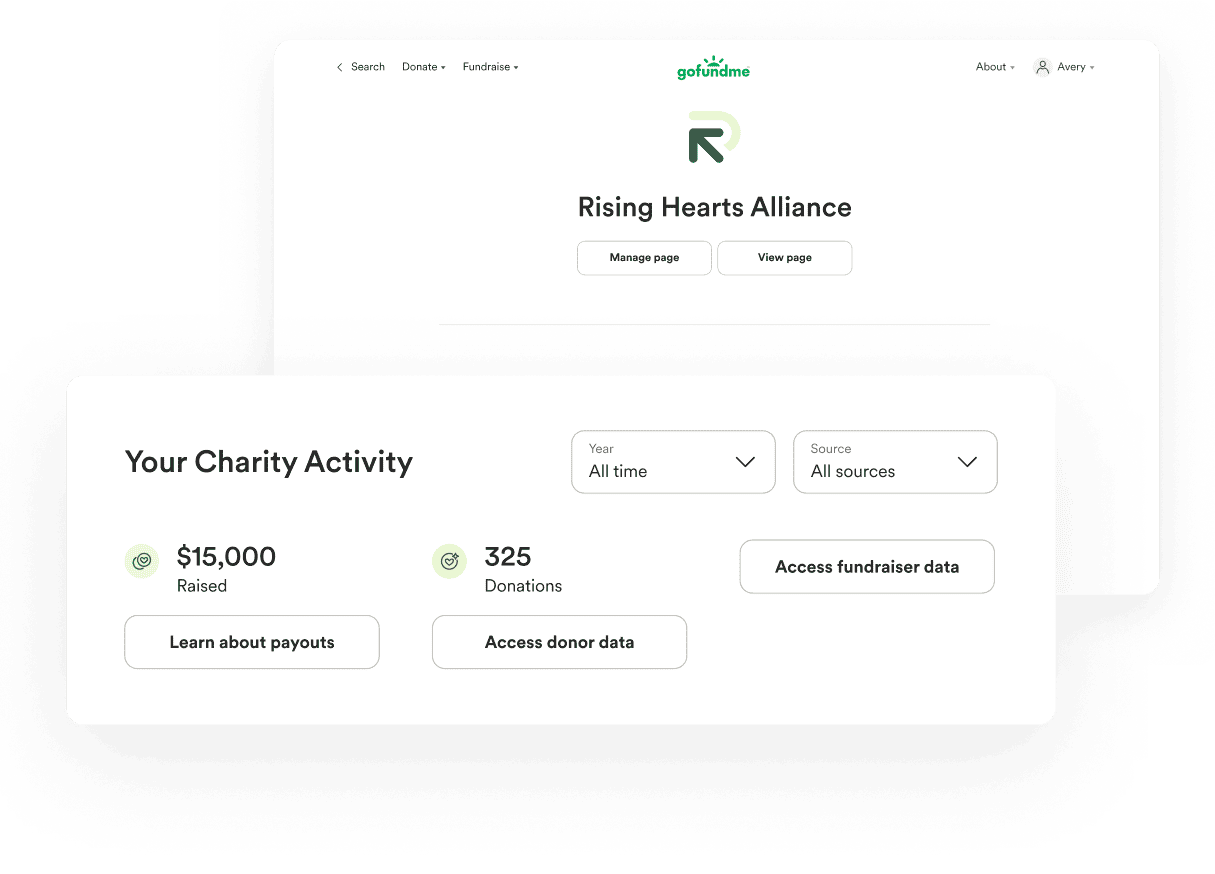The width and height of the screenshot is (1215, 874).
Task: Click the Manage page button
Action: click(x=644, y=257)
